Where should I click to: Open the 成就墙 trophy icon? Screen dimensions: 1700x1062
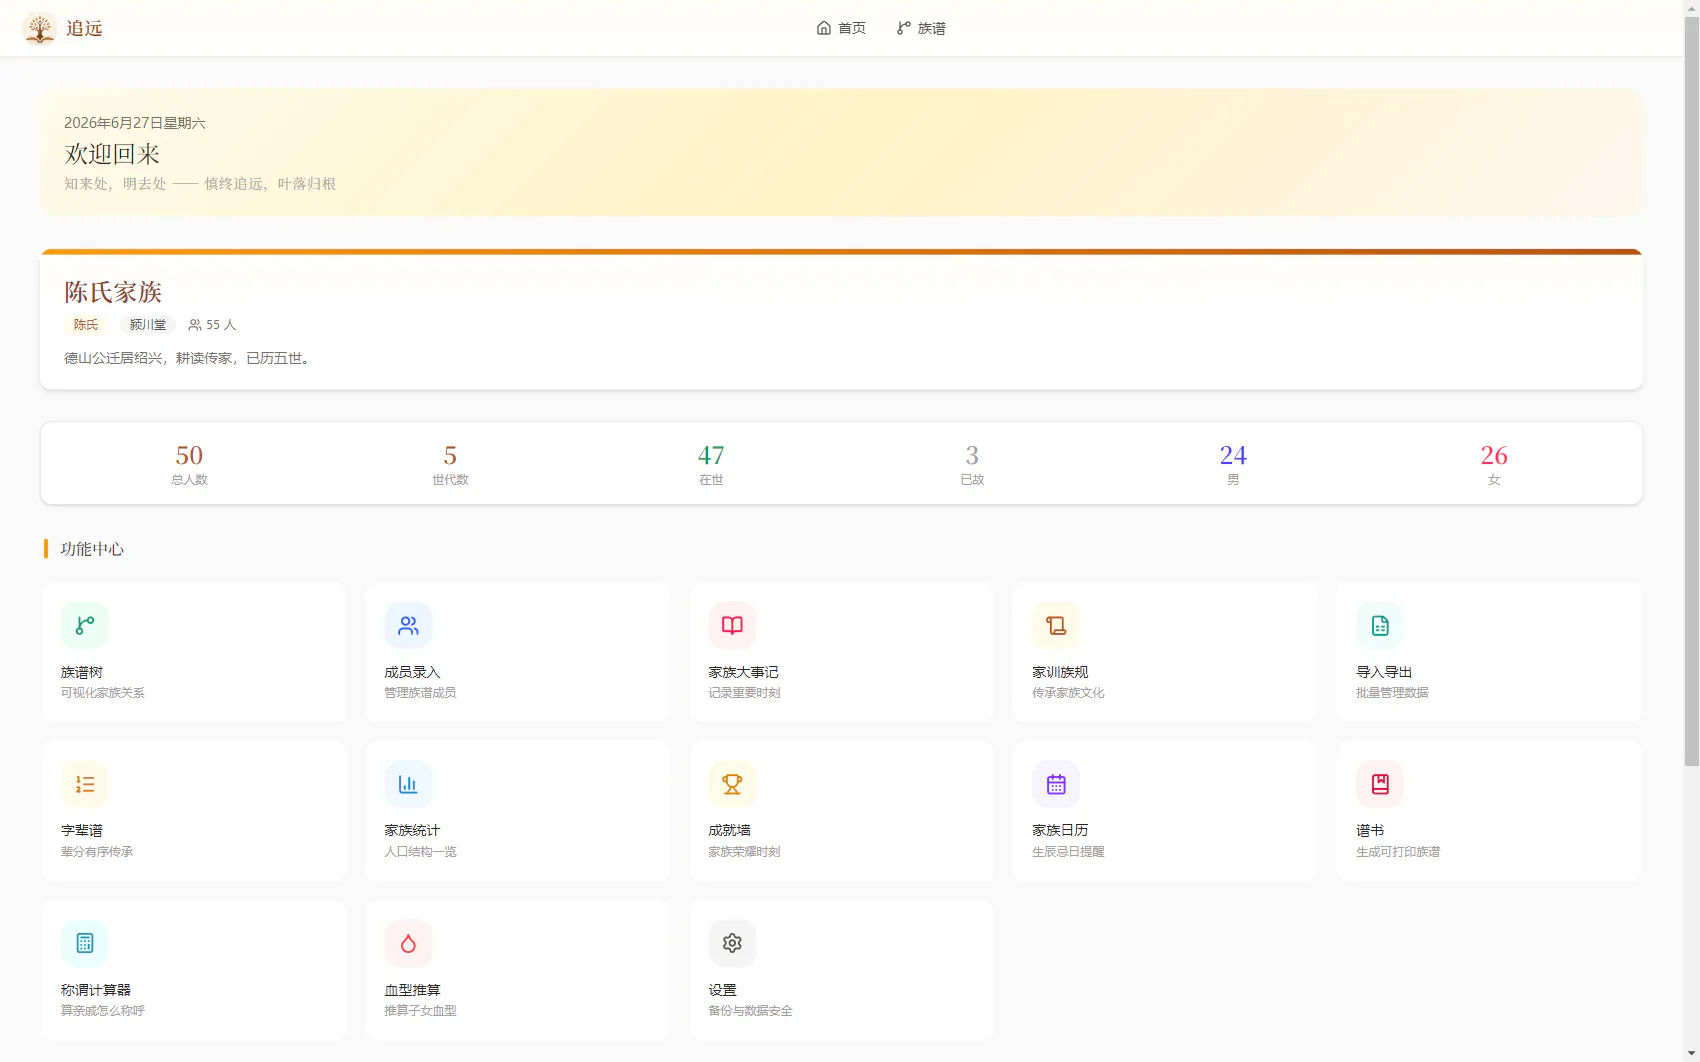[732, 784]
